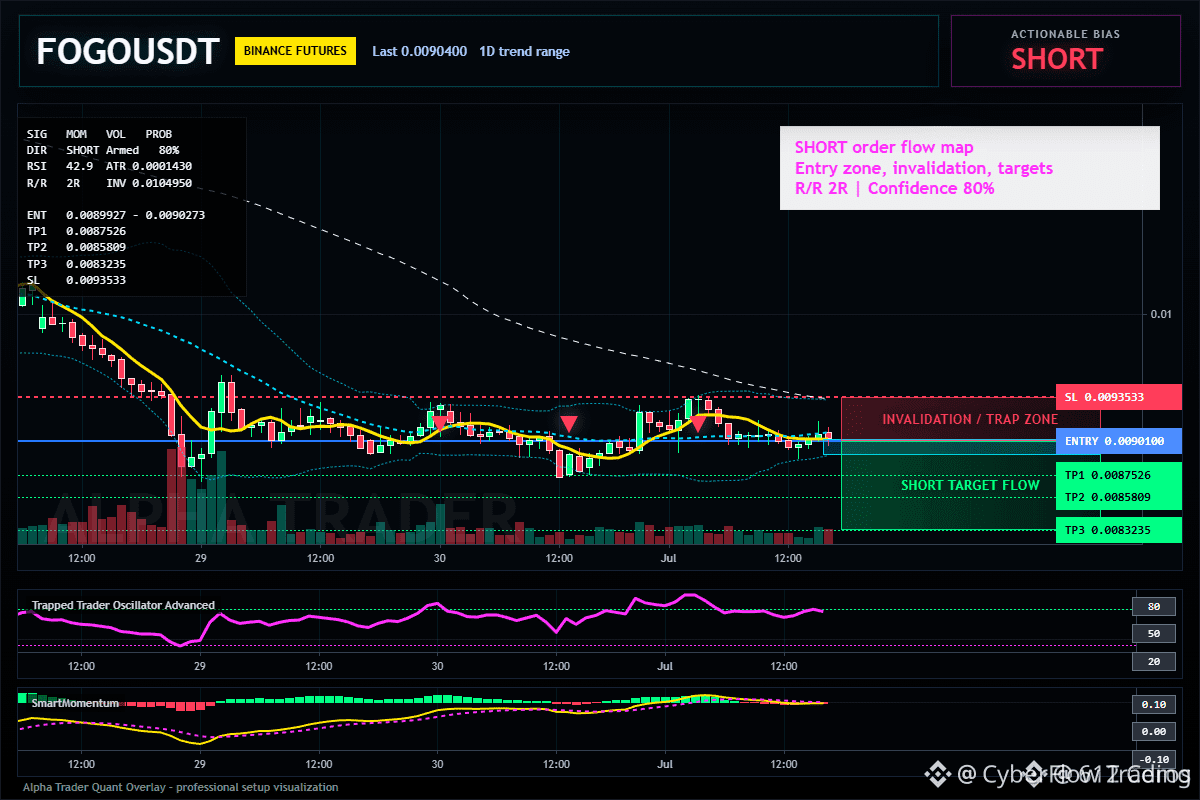Click the INVALIDATION / TRAP ZONE label

pos(970,419)
